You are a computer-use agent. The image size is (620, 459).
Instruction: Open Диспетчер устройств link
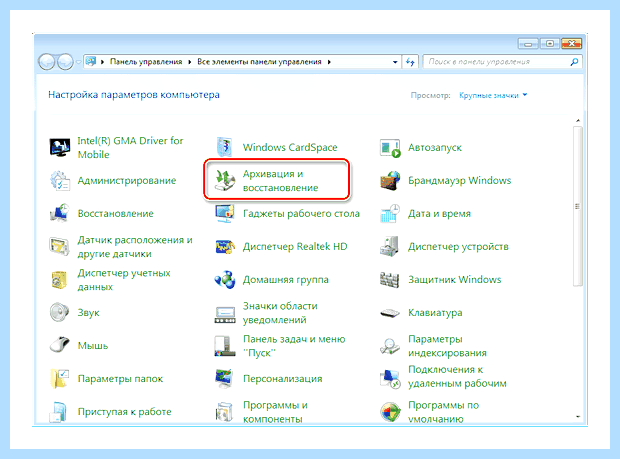[x=458, y=247]
